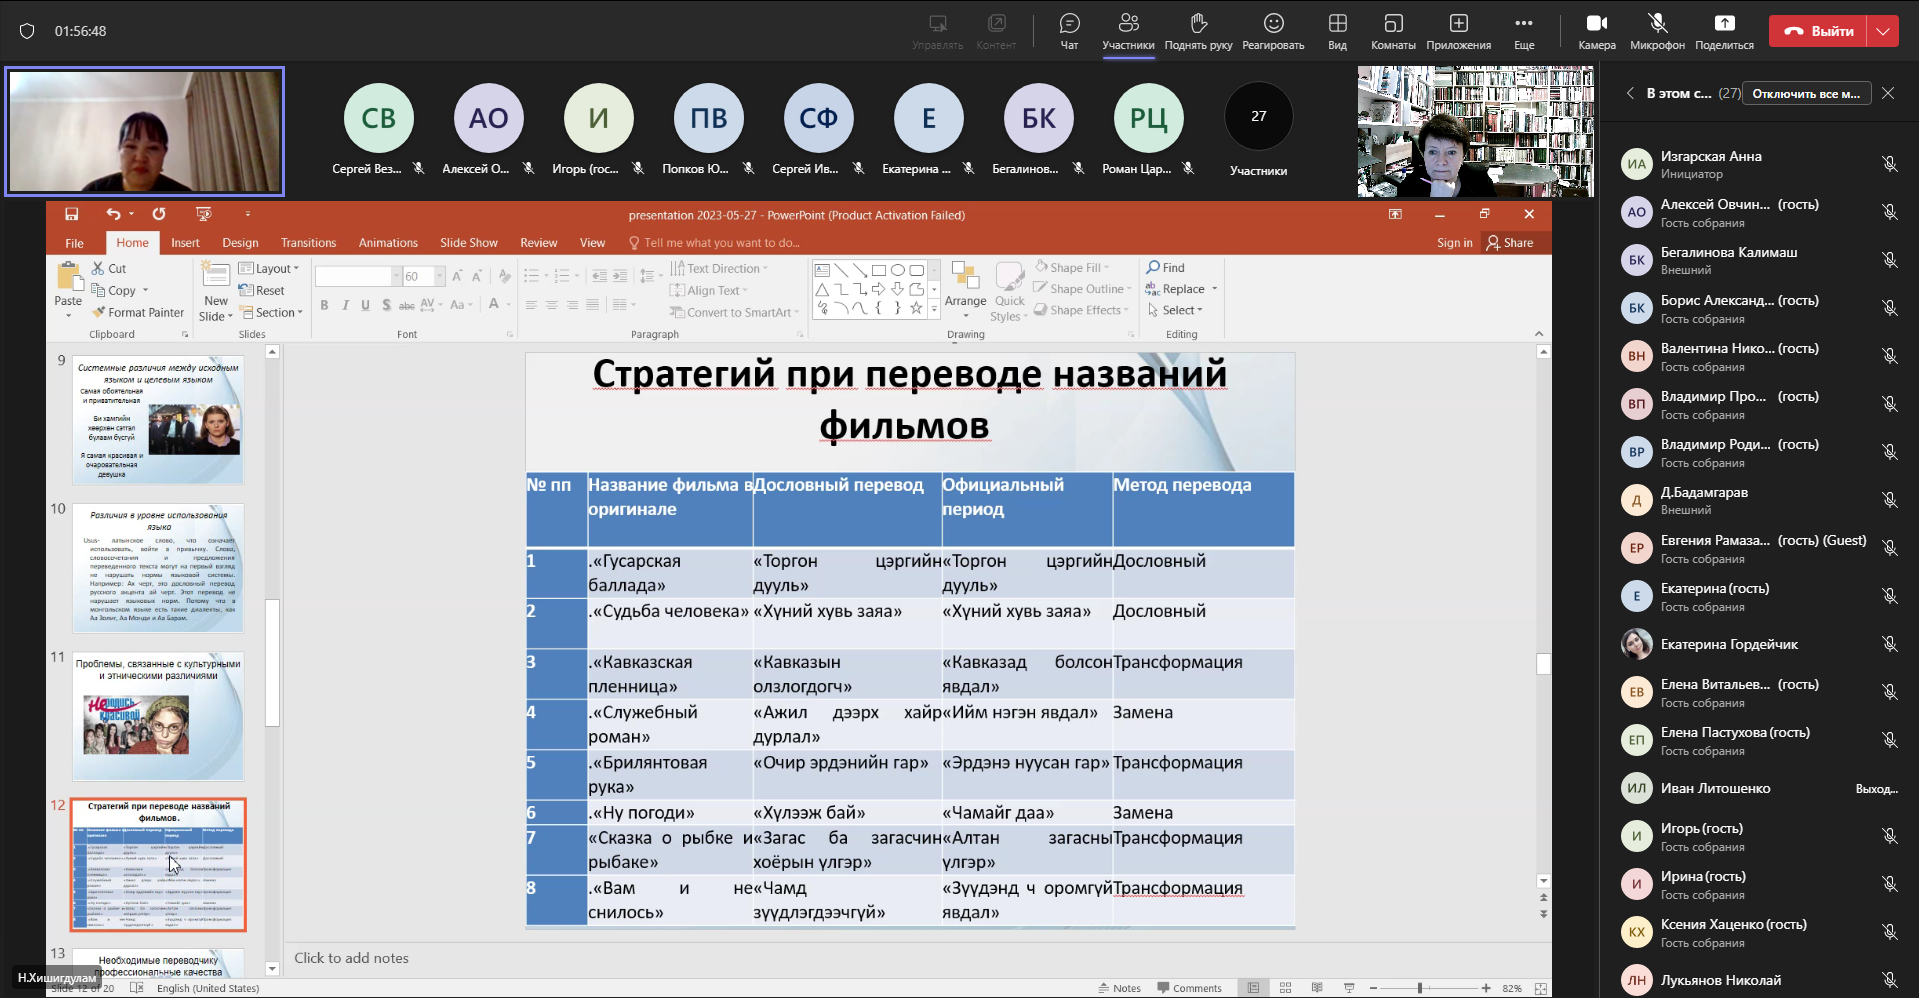
Task: Expand the leave meeting options arrow
Action: coord(1883,31)
